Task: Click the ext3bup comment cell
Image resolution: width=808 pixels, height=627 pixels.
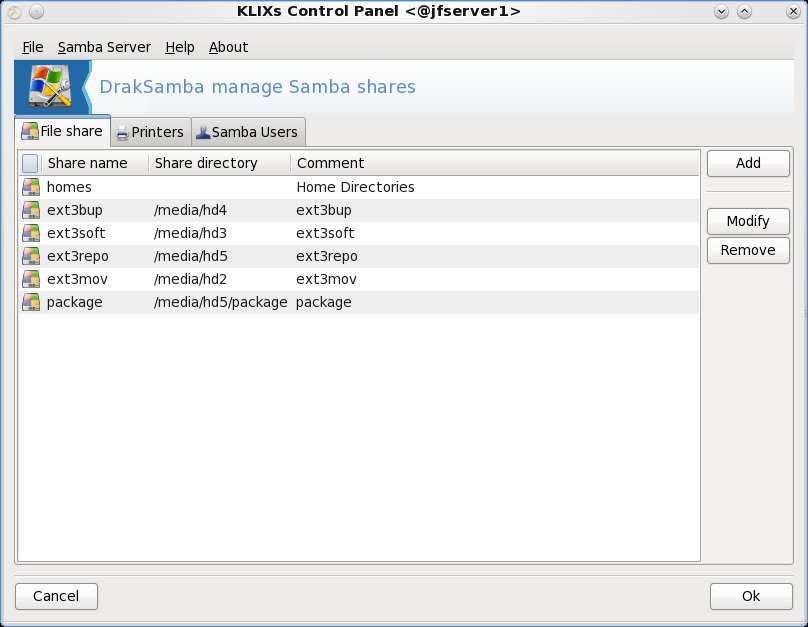Action: [324, 210]
